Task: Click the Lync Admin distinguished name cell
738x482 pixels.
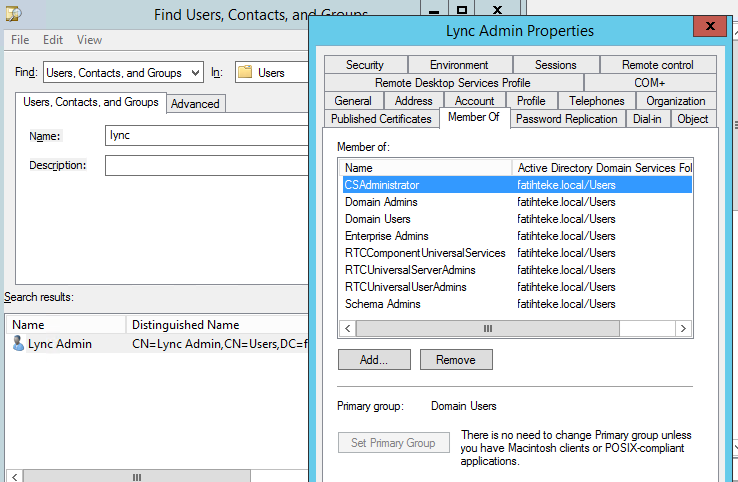Action: click(x=220, y=344)
